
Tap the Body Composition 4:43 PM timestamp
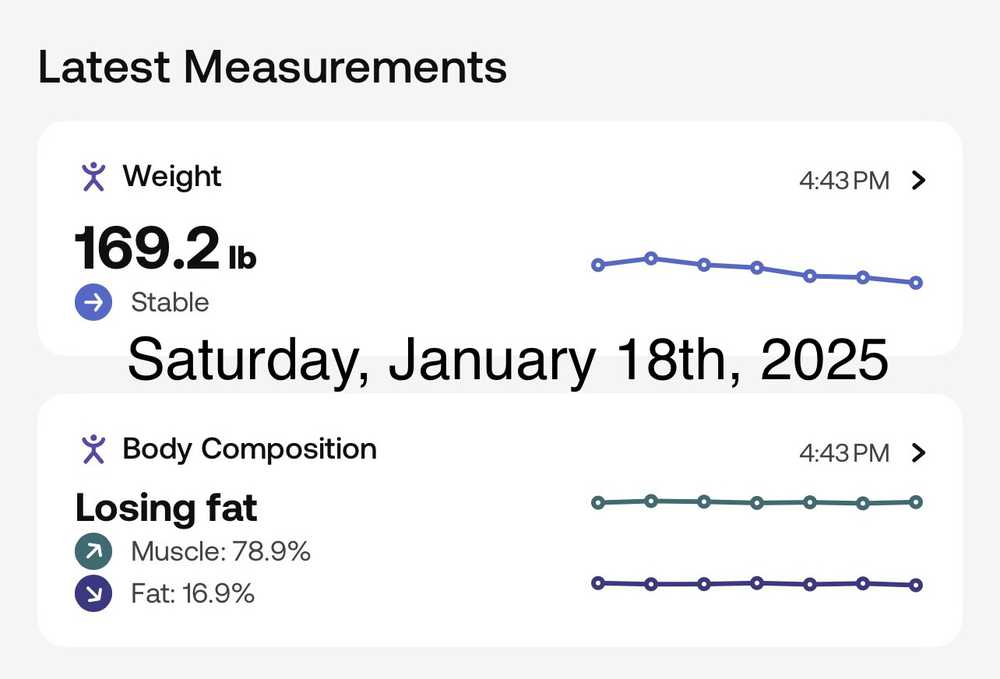tap(844, 453)
